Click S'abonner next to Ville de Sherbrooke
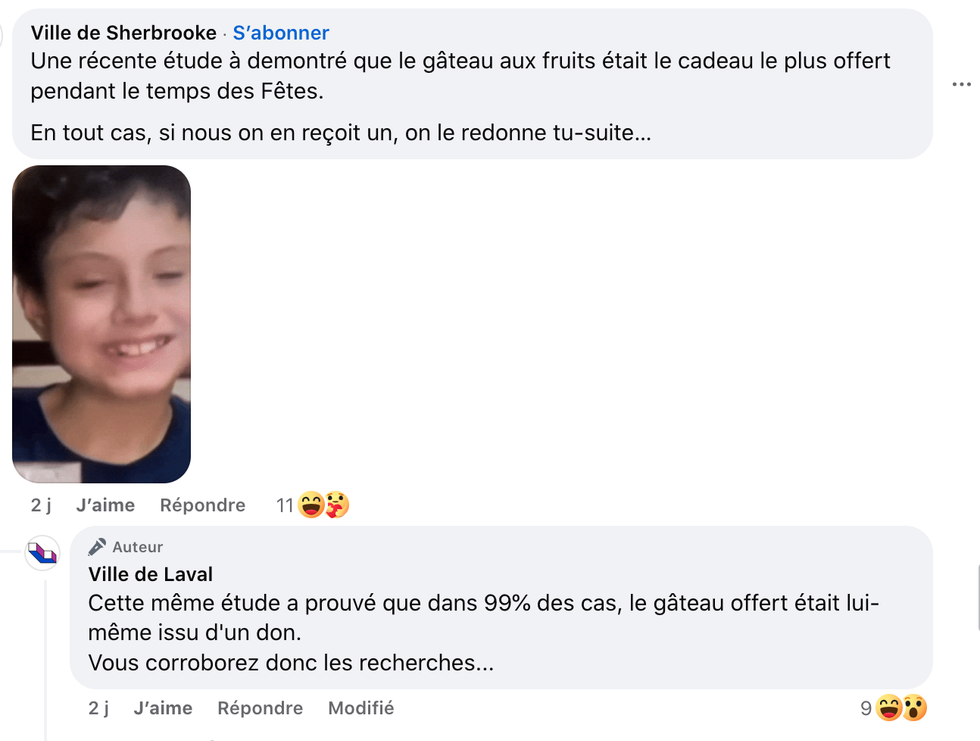The height and width of the screenshot is (741, 980). point(281,33)
